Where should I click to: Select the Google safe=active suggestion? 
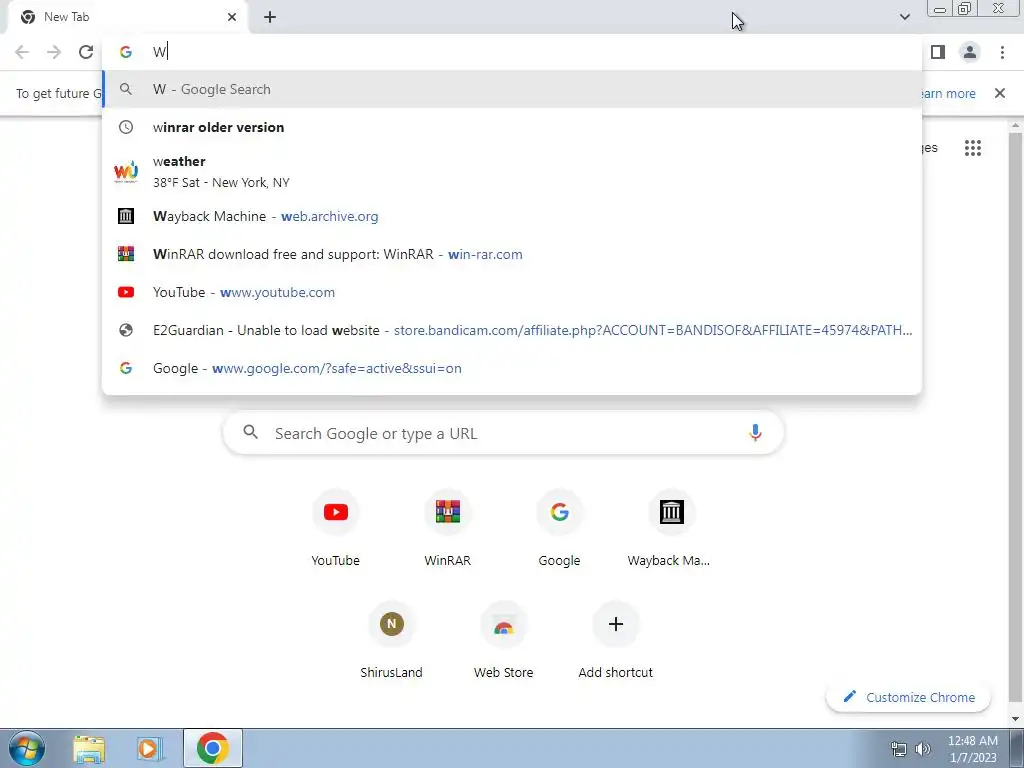512,368
